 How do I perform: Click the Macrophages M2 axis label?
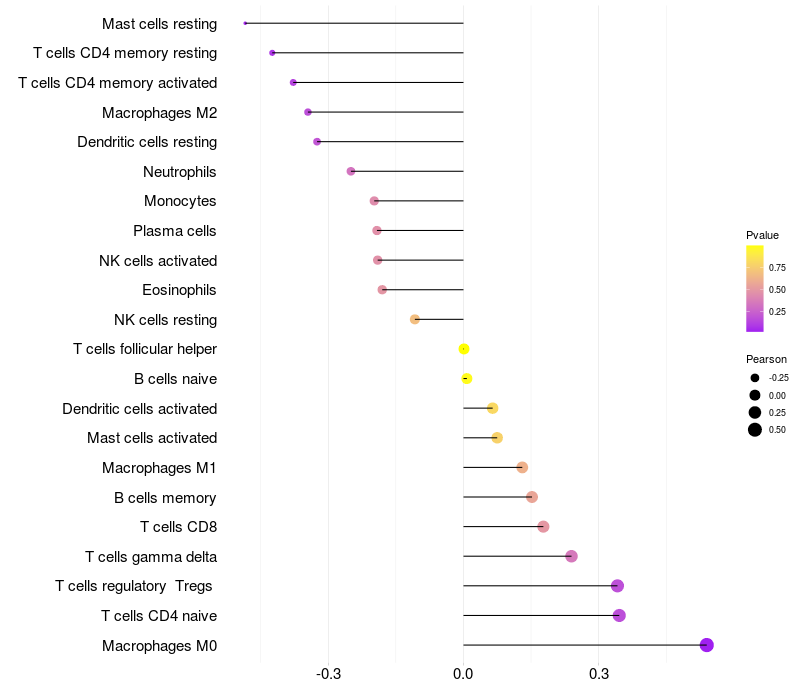160,113
